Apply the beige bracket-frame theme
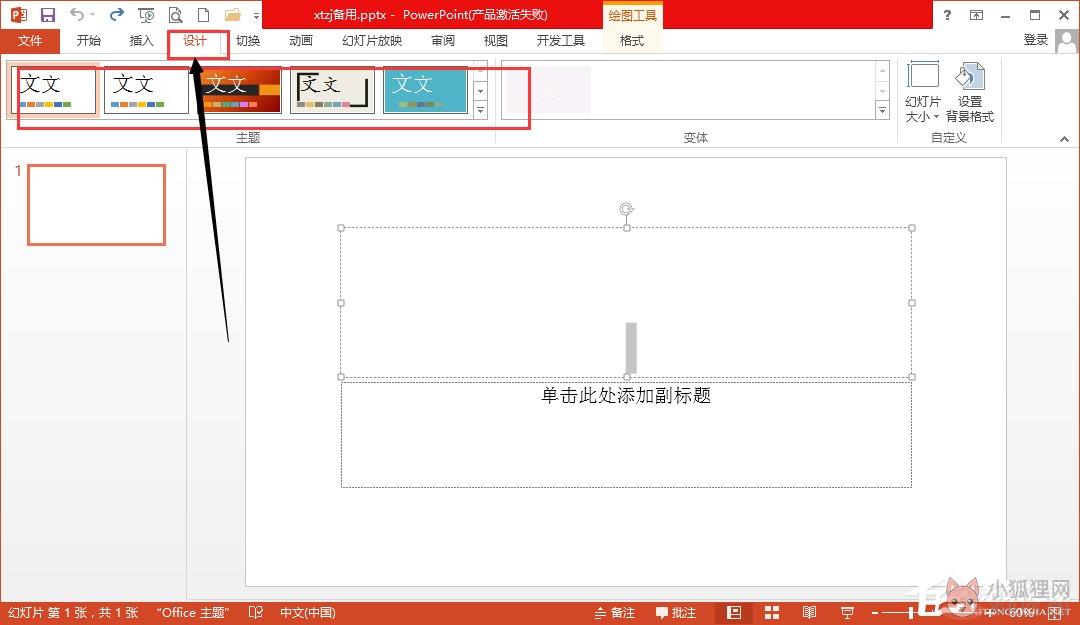Screen dimensions: 1080x625 (x=332, y=90)
